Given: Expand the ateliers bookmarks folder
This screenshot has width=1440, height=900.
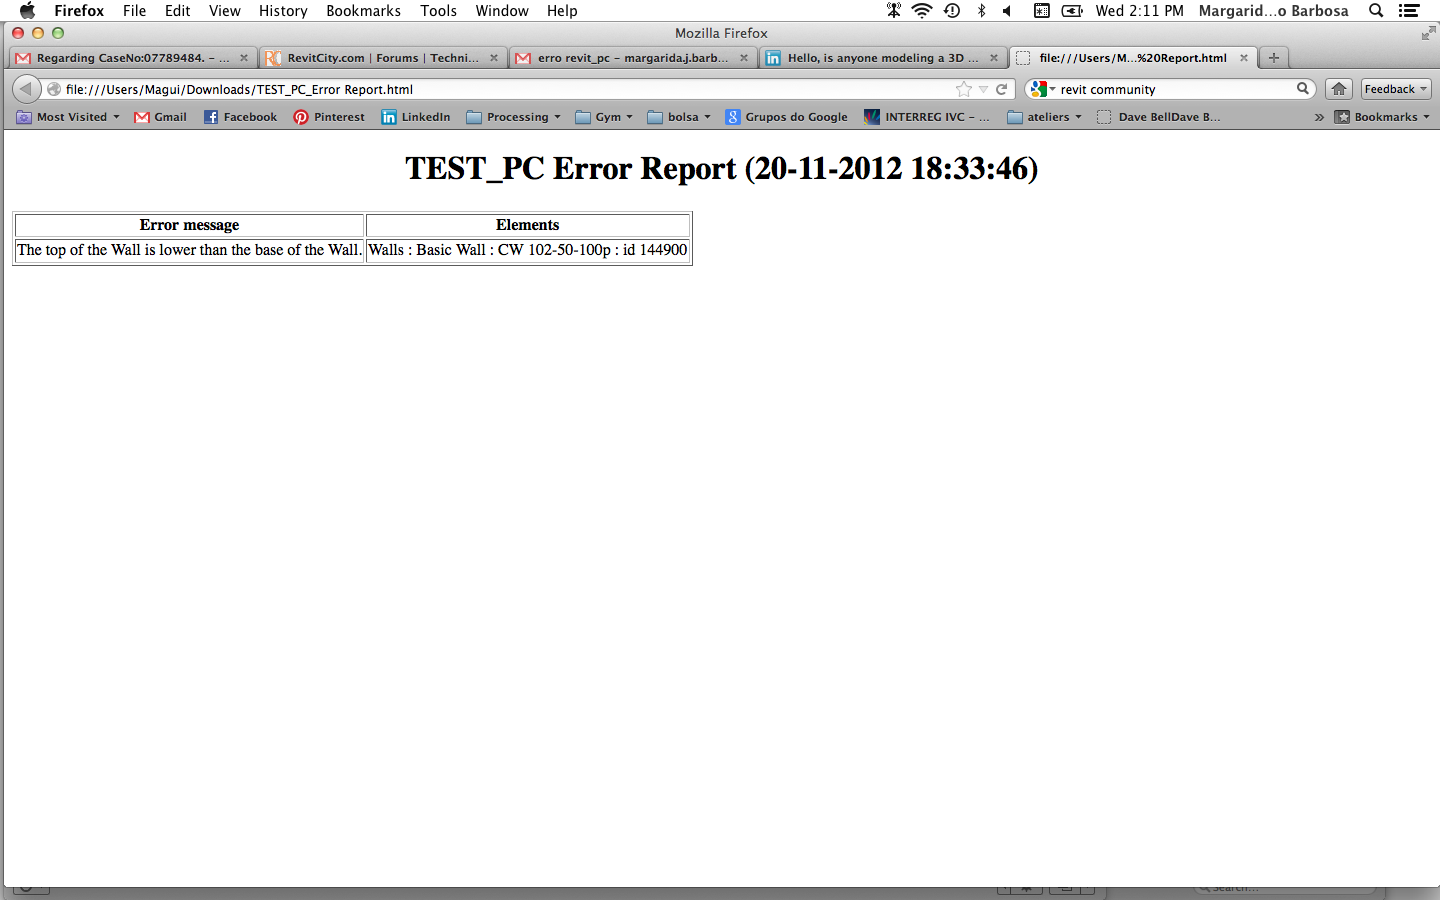Looking at the screenshot, I should point(1045,117).
